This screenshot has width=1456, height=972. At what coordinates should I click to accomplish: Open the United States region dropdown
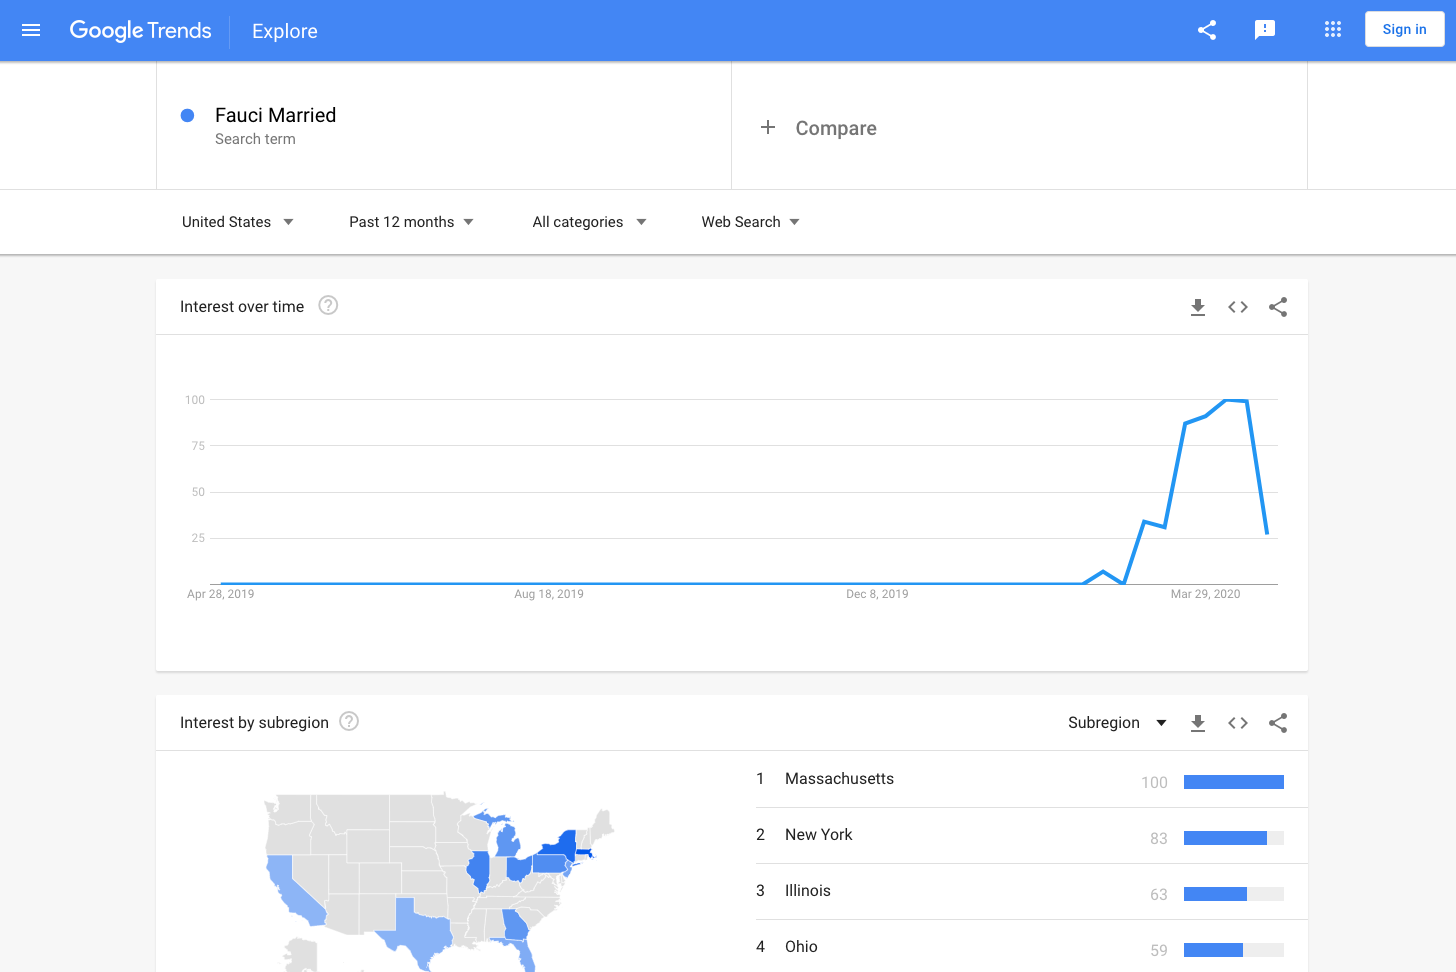(238, 222)
